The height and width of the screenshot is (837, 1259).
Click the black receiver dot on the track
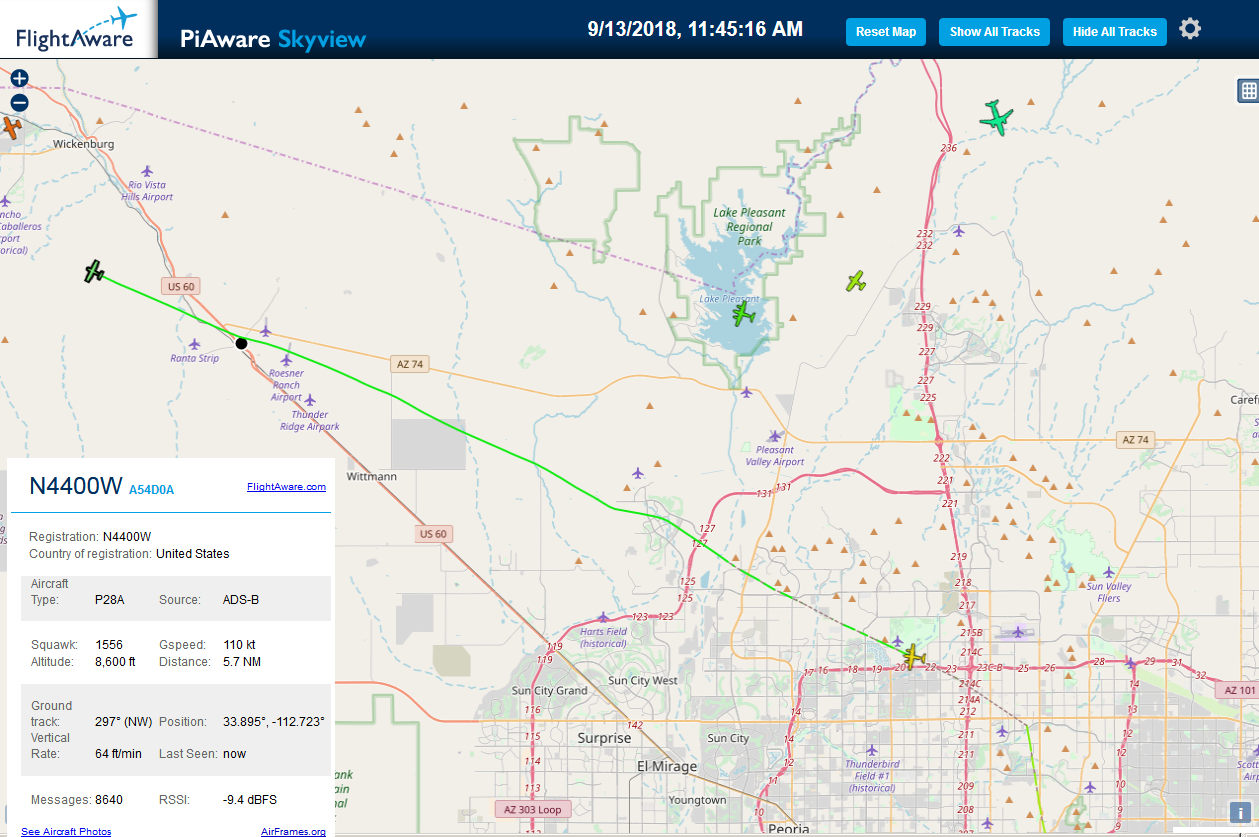[x=241, y=343]
